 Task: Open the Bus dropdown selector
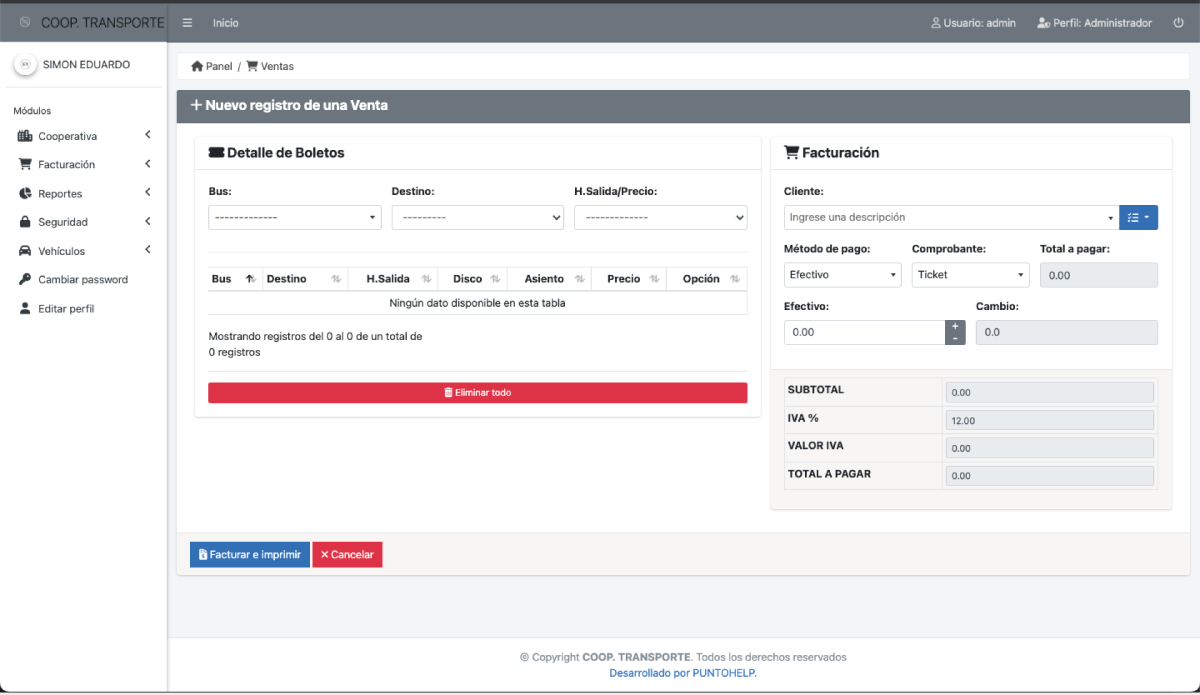click(x=294, y=217)
